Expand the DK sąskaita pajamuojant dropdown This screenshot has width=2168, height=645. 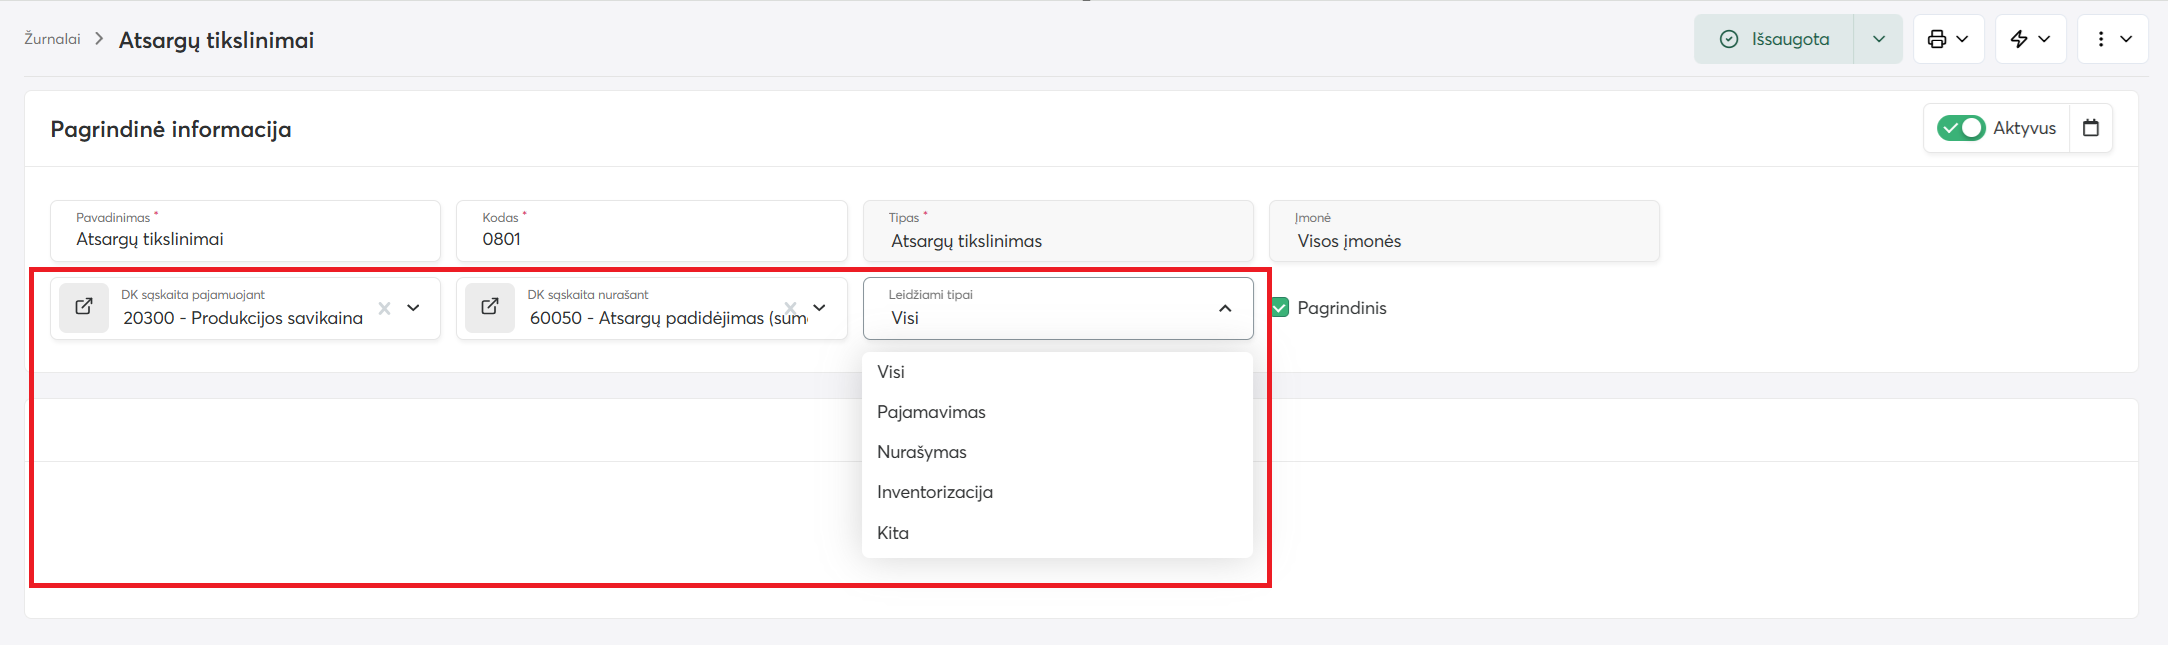[414, 308]
